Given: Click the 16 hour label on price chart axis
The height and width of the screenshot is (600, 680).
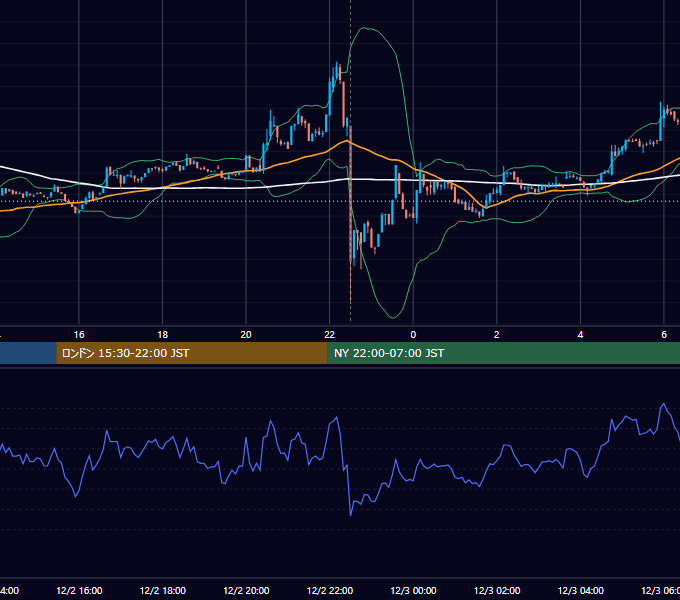Looking at the screenshot, I should pyautogui.click(x=79, y=335).
